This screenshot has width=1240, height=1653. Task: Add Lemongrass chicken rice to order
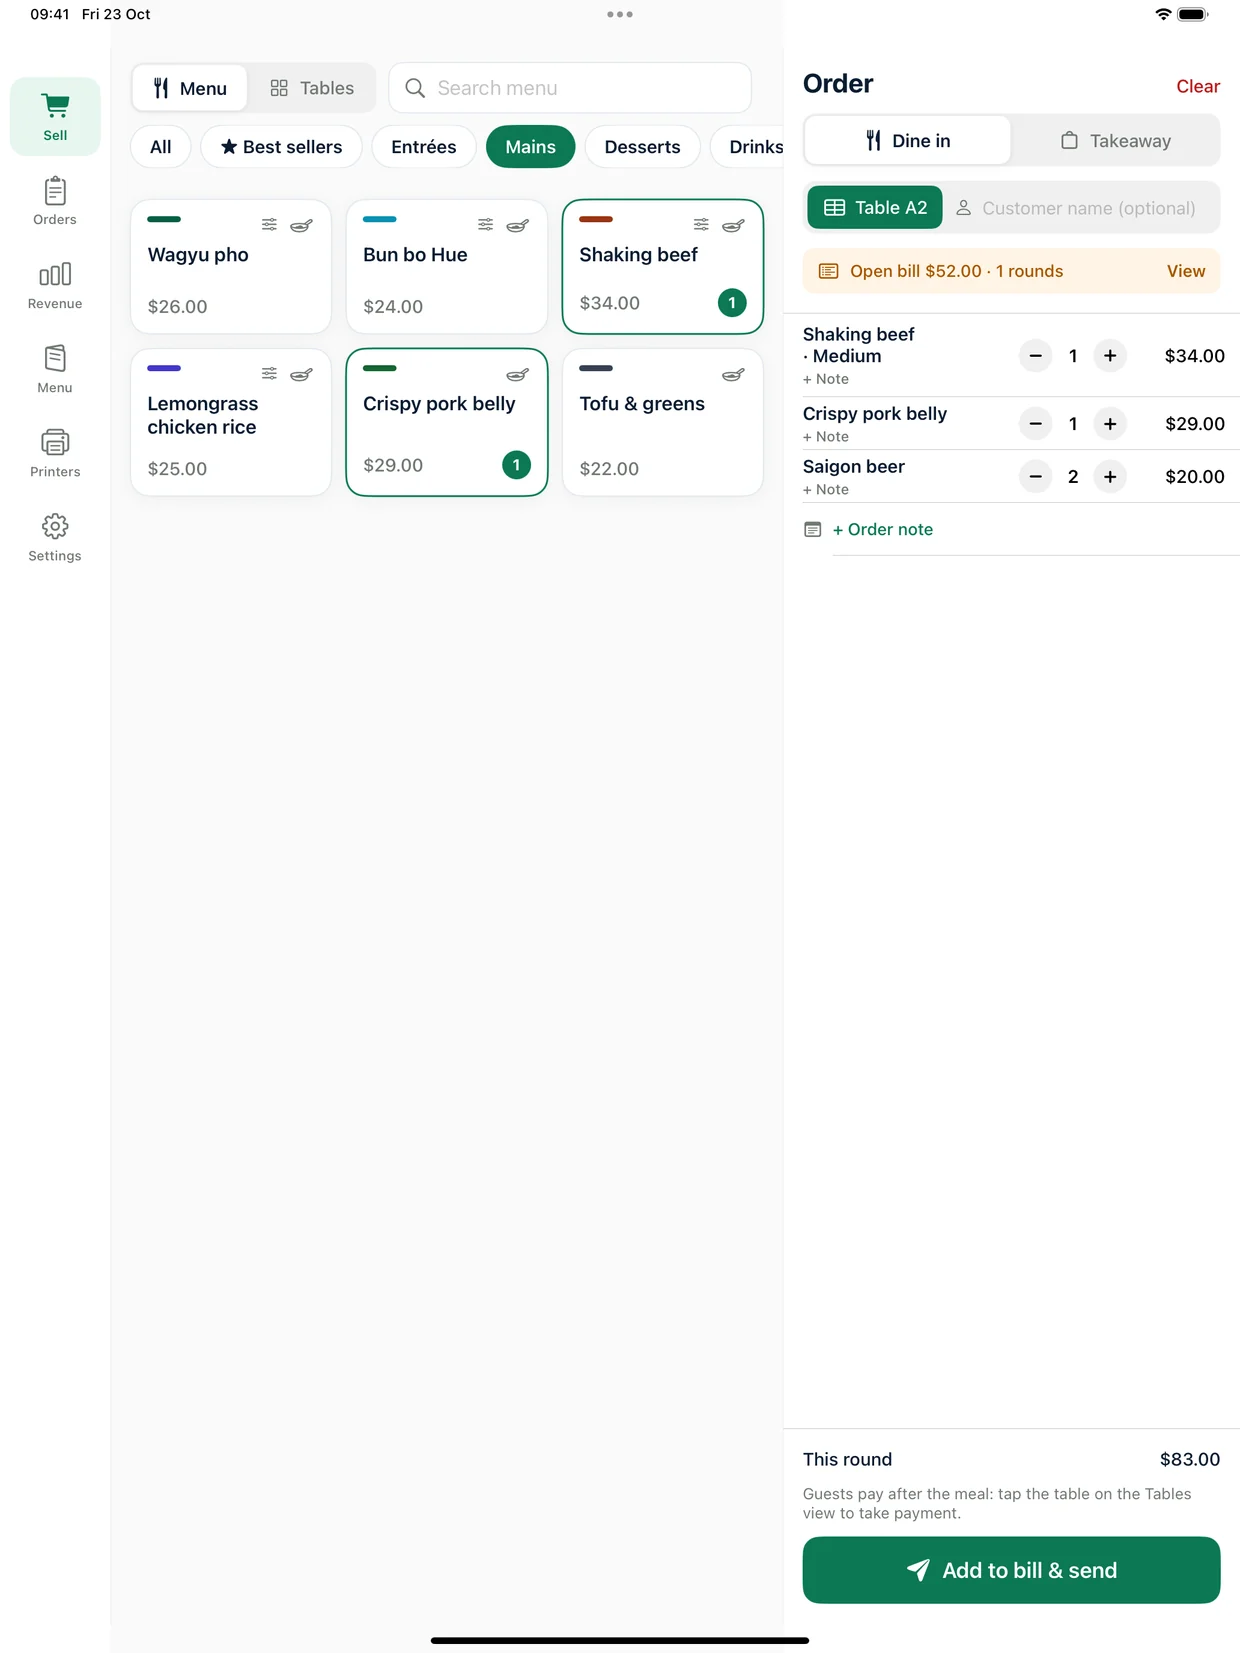click(231, 422)
